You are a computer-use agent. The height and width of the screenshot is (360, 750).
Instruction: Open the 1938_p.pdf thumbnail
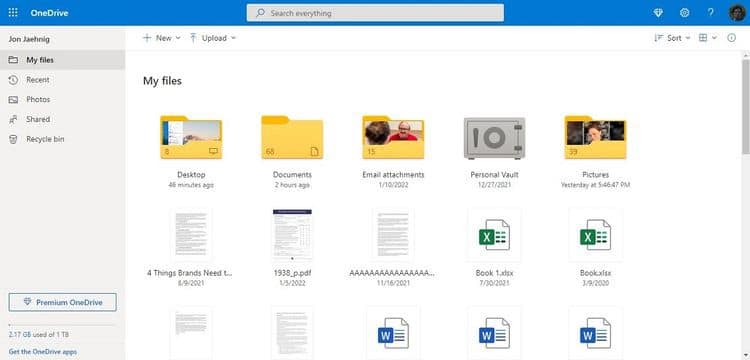coord(292,235)
